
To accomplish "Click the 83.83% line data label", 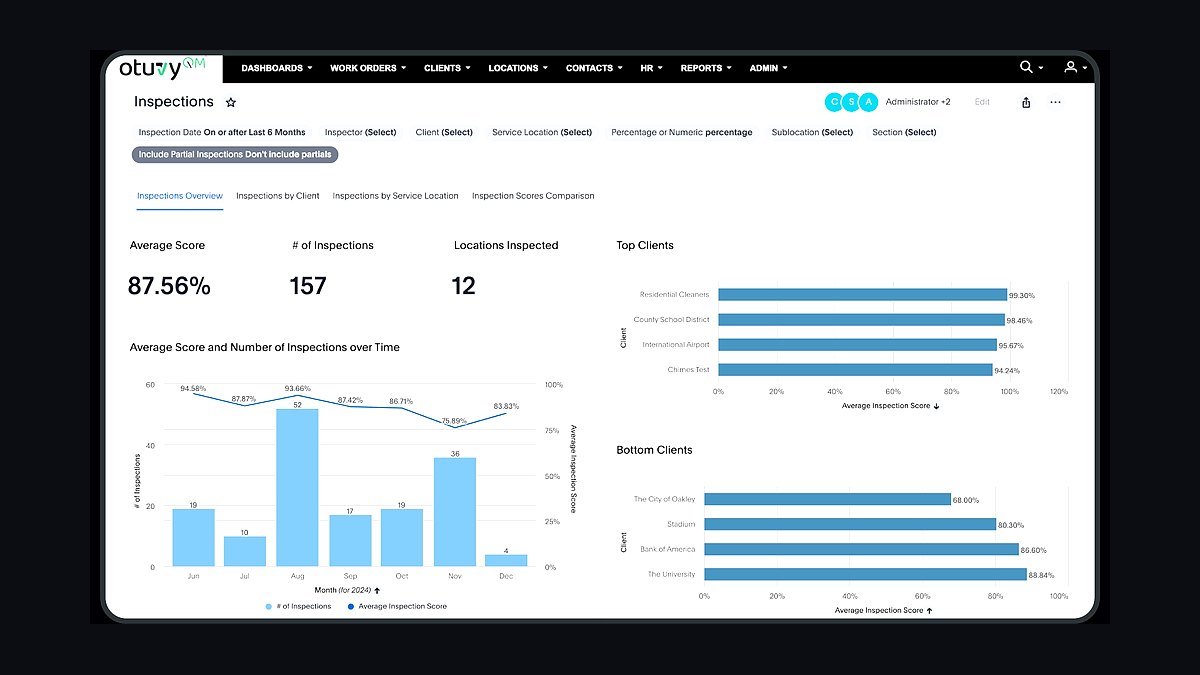I will point(506,406).
